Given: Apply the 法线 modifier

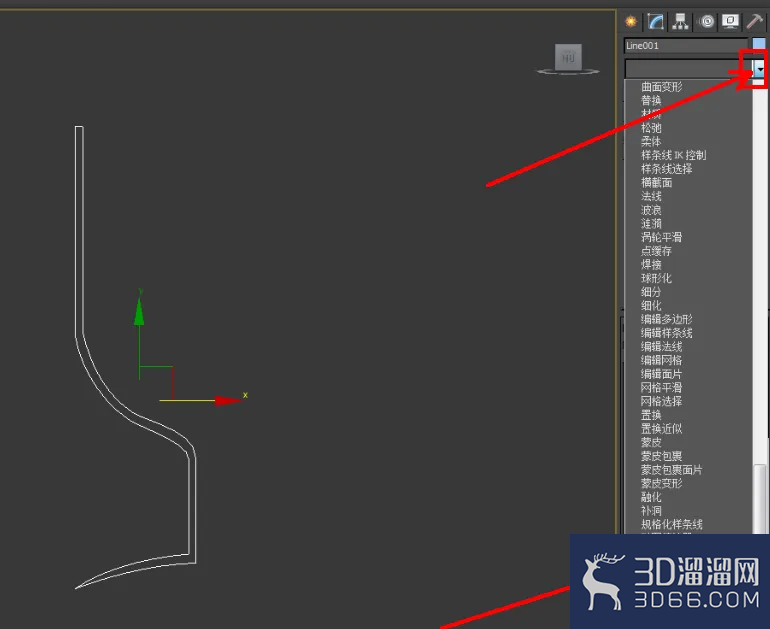Looking at the screenshot, I should click(x=651, y=196).
